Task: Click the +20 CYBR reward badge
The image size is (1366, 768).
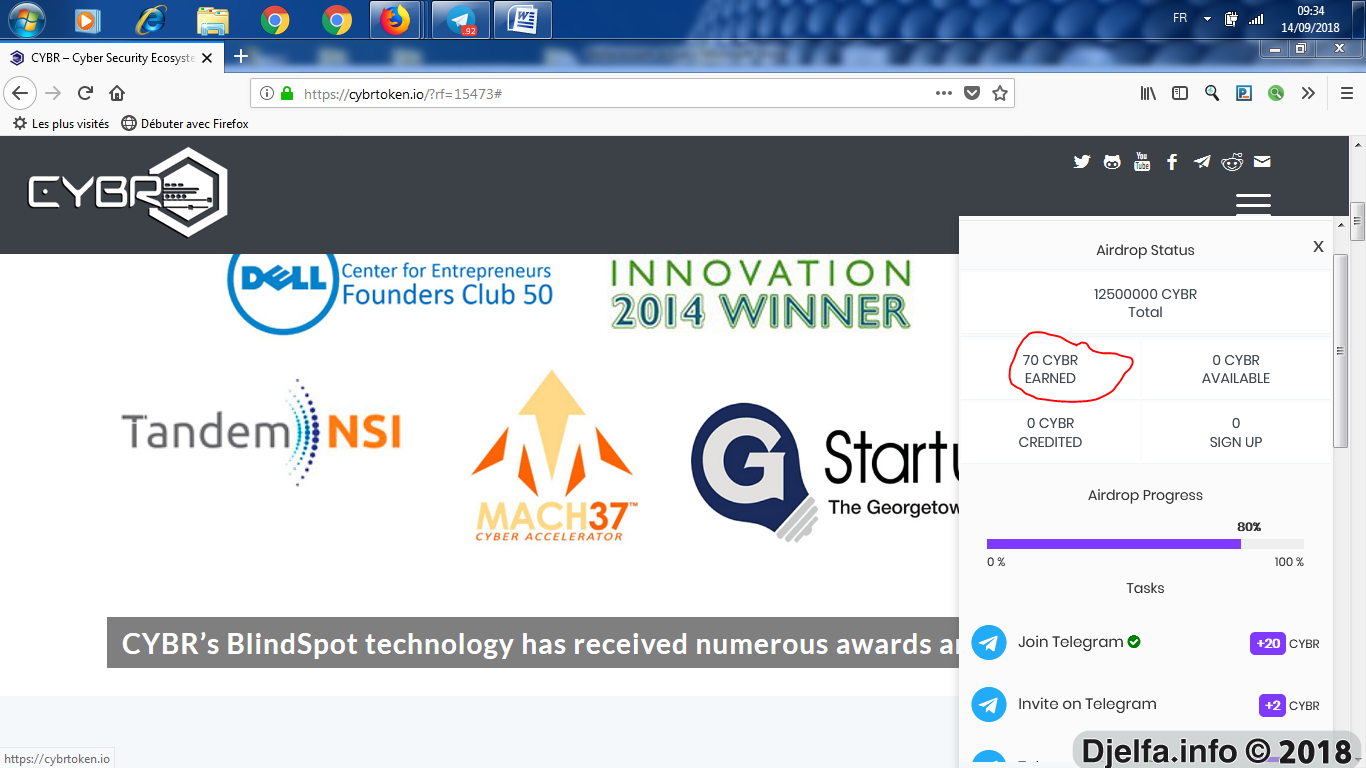Action: (x=1268, y=643)
